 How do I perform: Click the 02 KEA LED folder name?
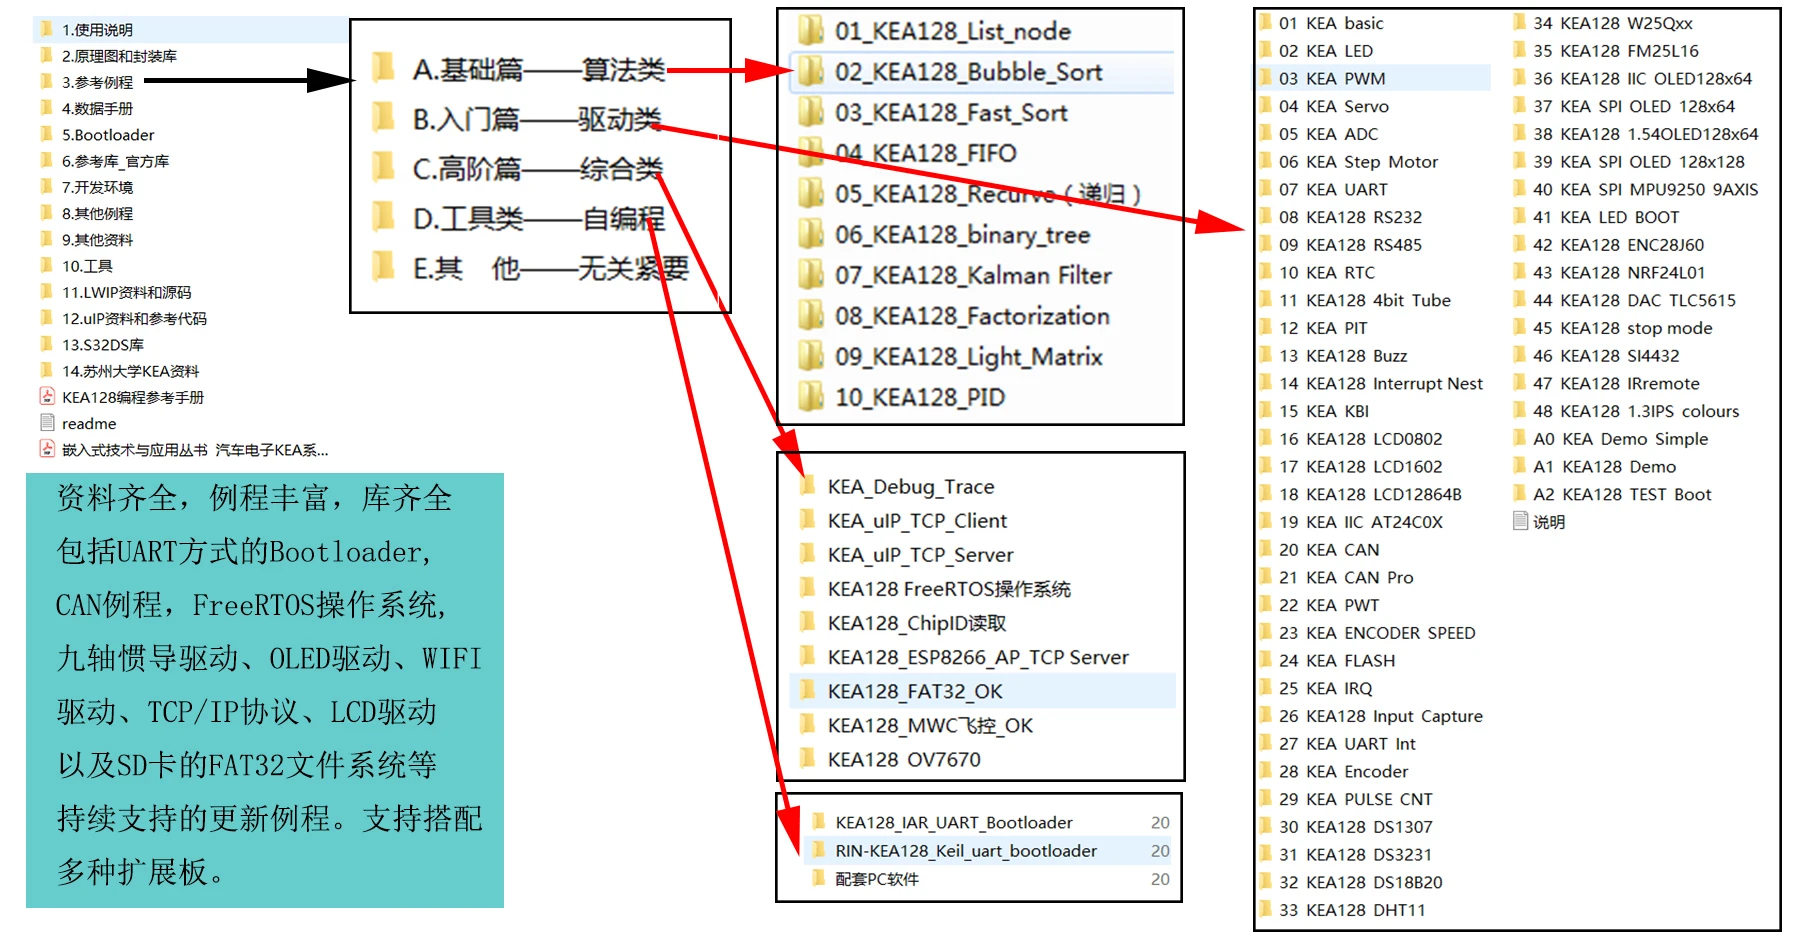point(1326,50)
